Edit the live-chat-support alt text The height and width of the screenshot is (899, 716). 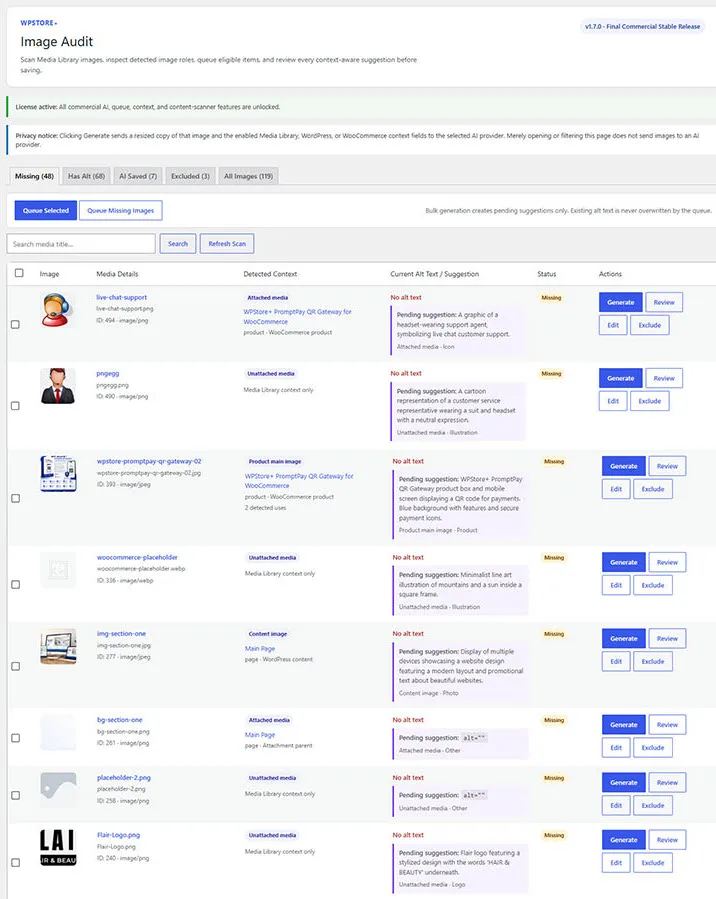[613, 325]
